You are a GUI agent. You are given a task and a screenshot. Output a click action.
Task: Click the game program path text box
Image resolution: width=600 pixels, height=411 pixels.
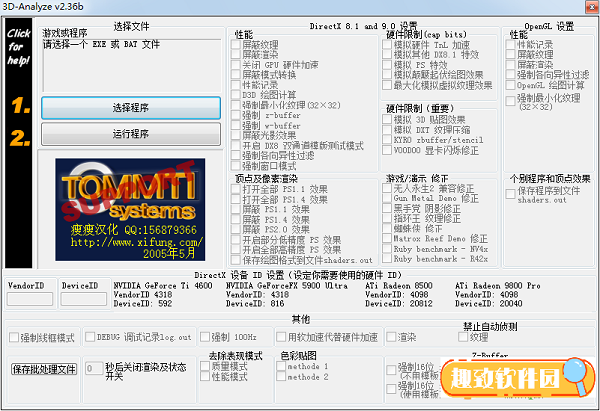[130, 64]
